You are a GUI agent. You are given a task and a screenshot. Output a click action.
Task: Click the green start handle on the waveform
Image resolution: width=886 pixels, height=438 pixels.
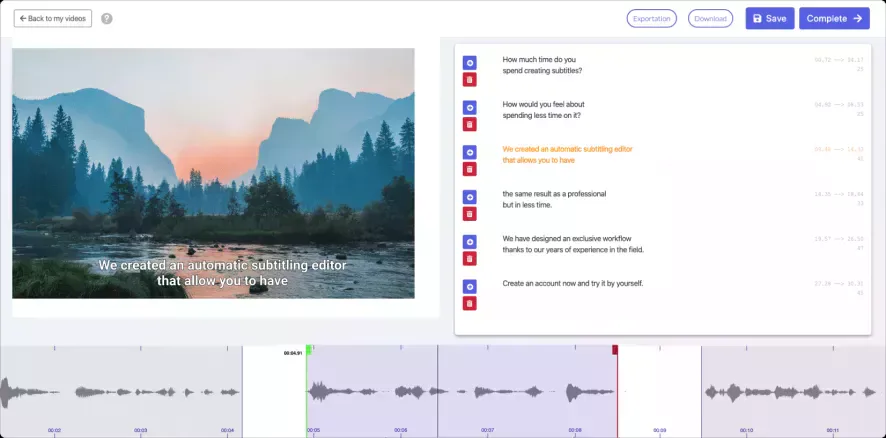[309, 350]
